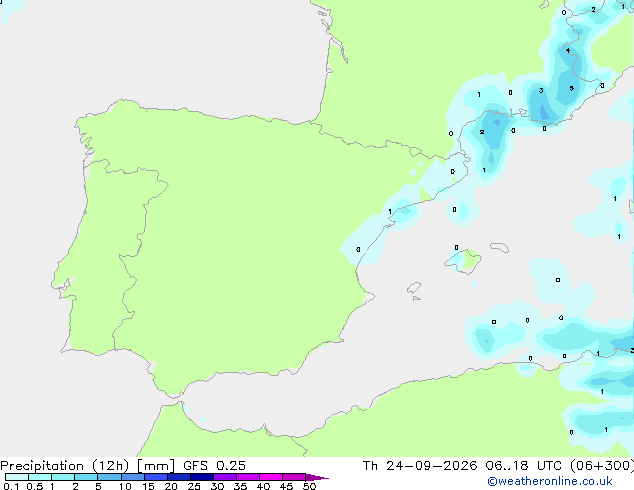Click the legend's overflow arrow past 50
Image resolution: width=634 pixels, height=490 pixels.
pyautogui.click(x=317, y=477)
